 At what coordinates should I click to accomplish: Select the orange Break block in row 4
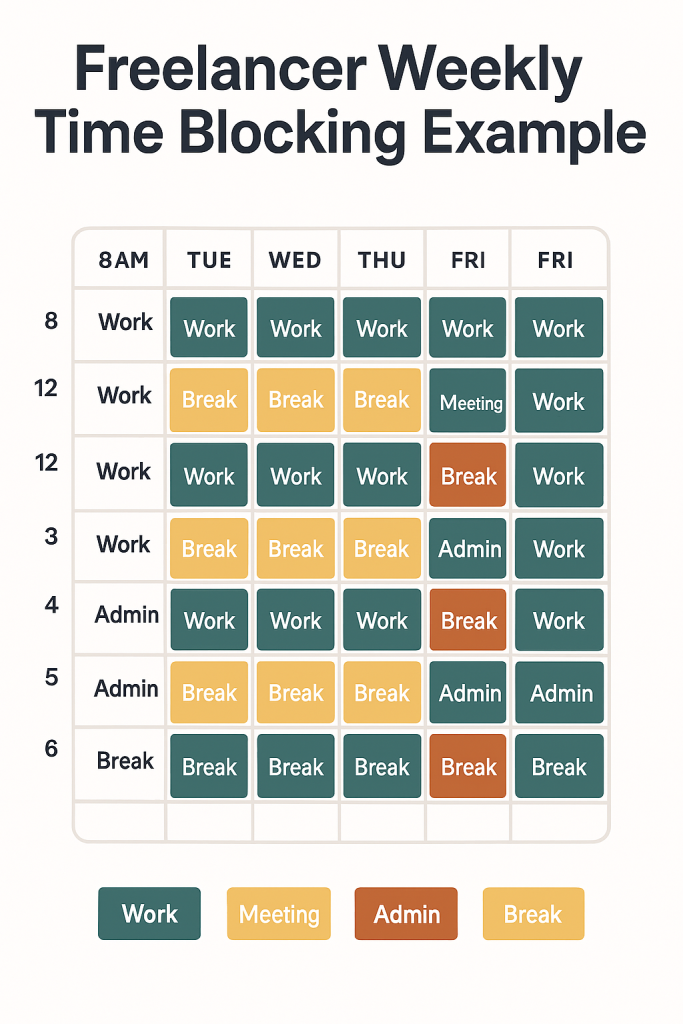coord(469,621)
